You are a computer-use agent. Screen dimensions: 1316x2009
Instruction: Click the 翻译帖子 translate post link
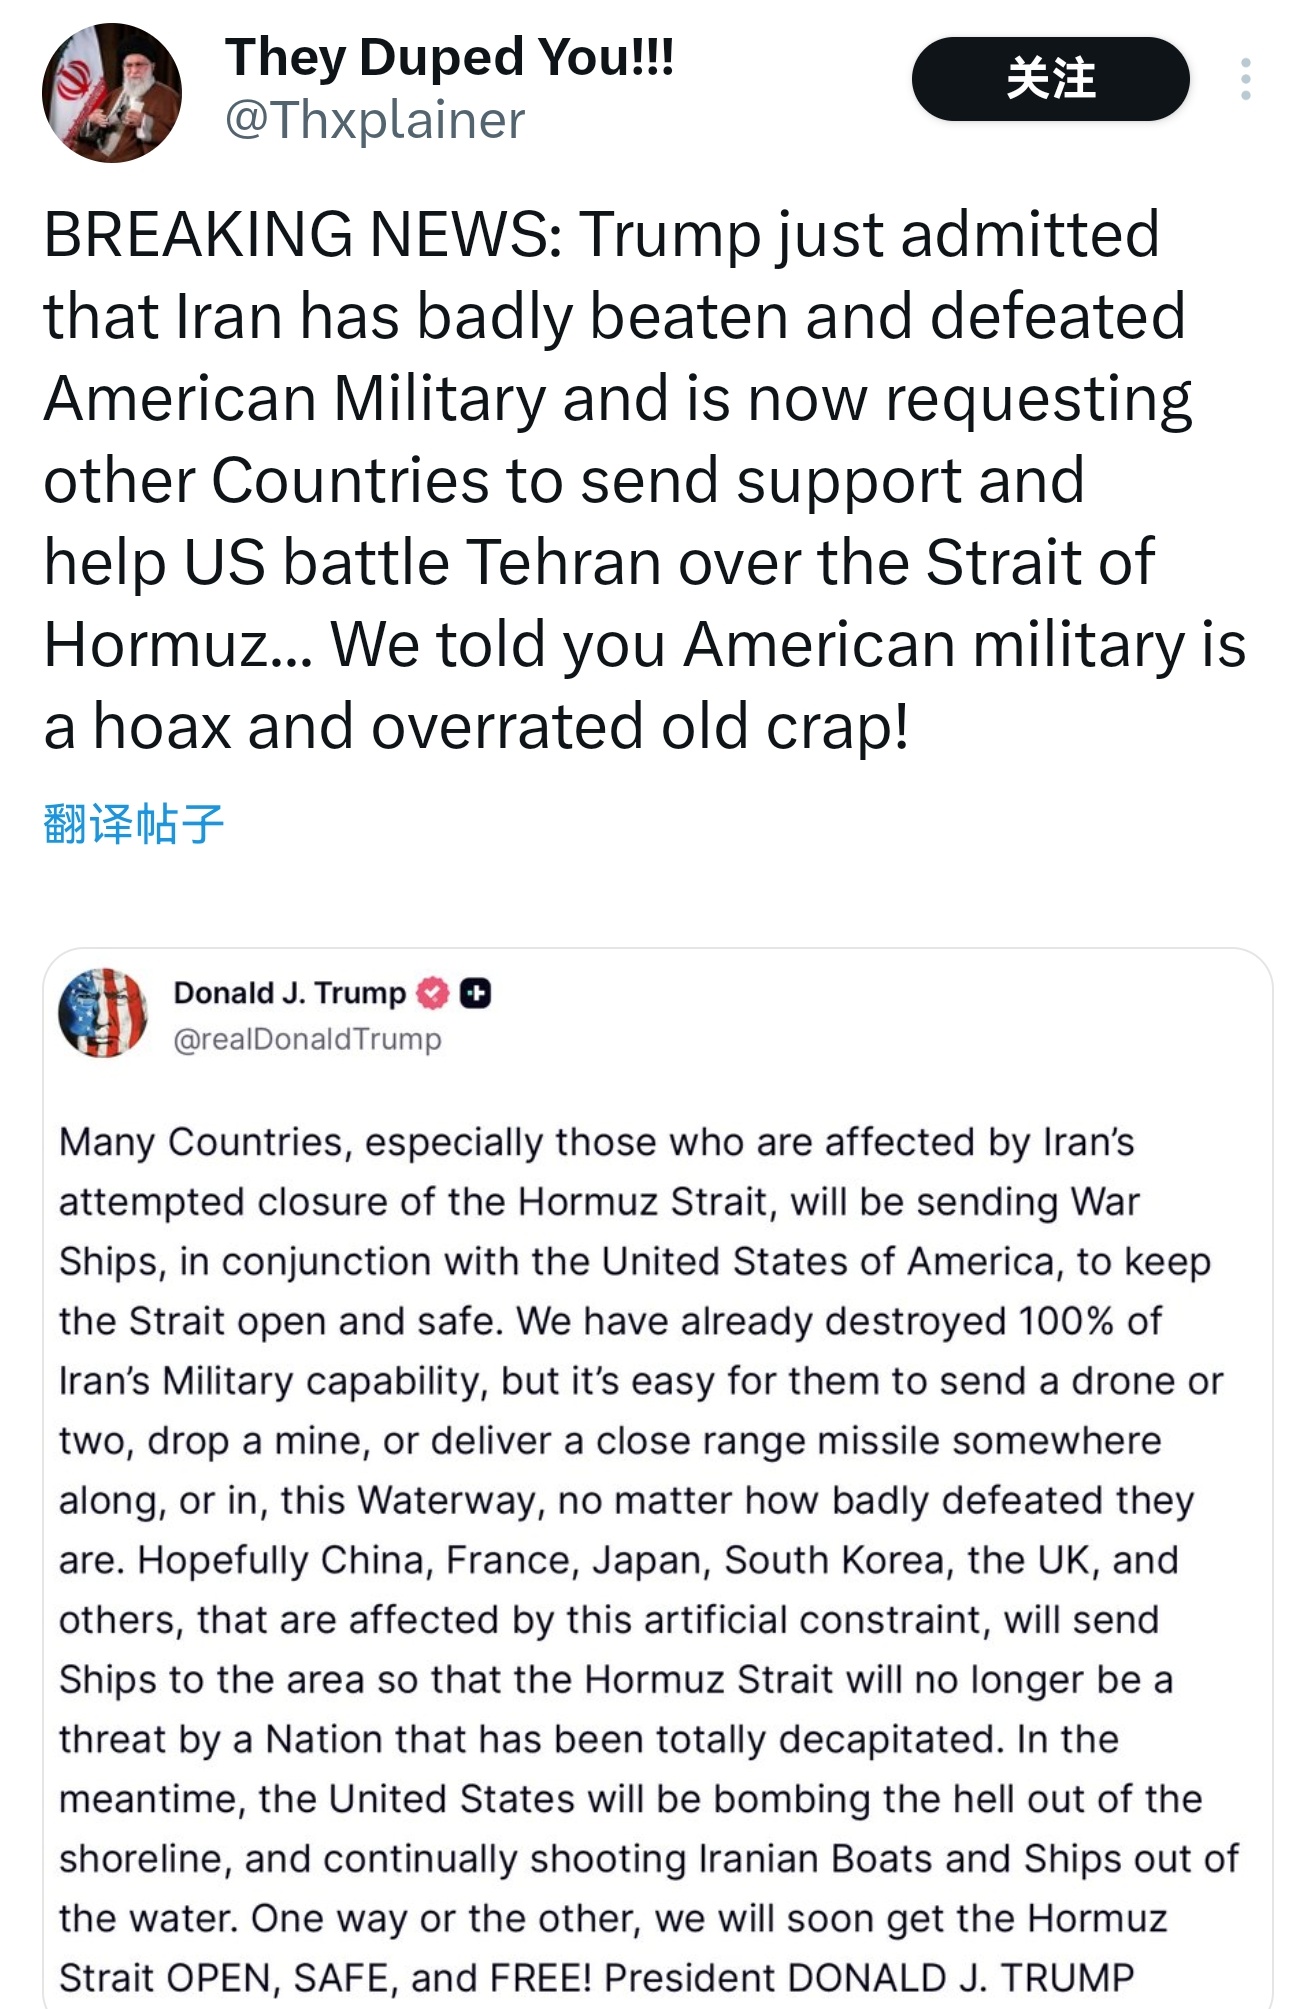(x=134, y=824)
